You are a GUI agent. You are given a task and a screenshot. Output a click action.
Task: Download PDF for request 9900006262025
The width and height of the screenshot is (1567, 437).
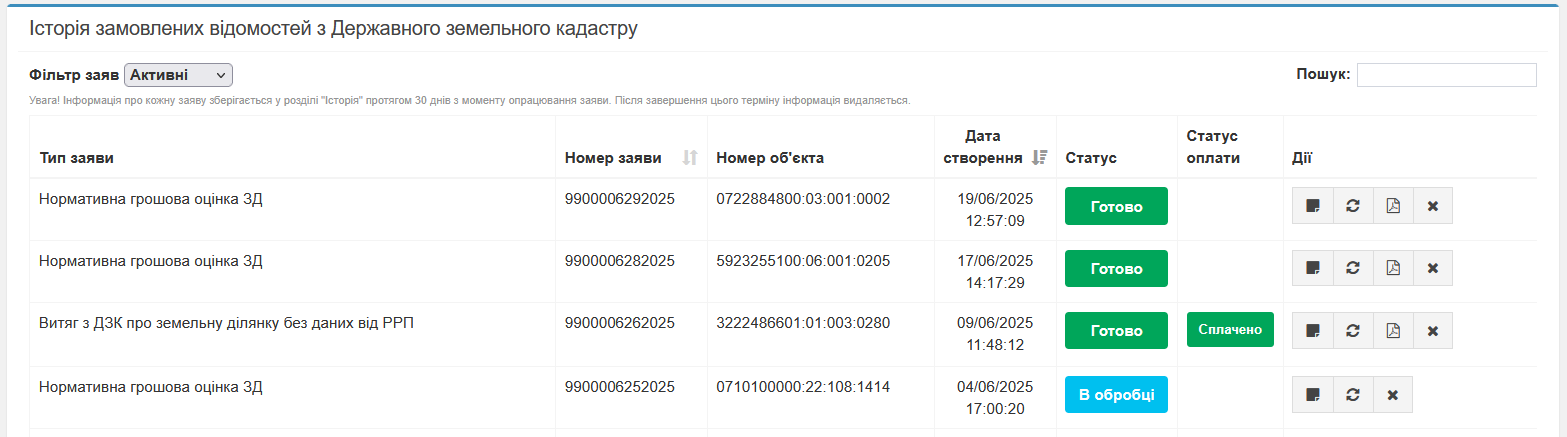click(1393, 330)
